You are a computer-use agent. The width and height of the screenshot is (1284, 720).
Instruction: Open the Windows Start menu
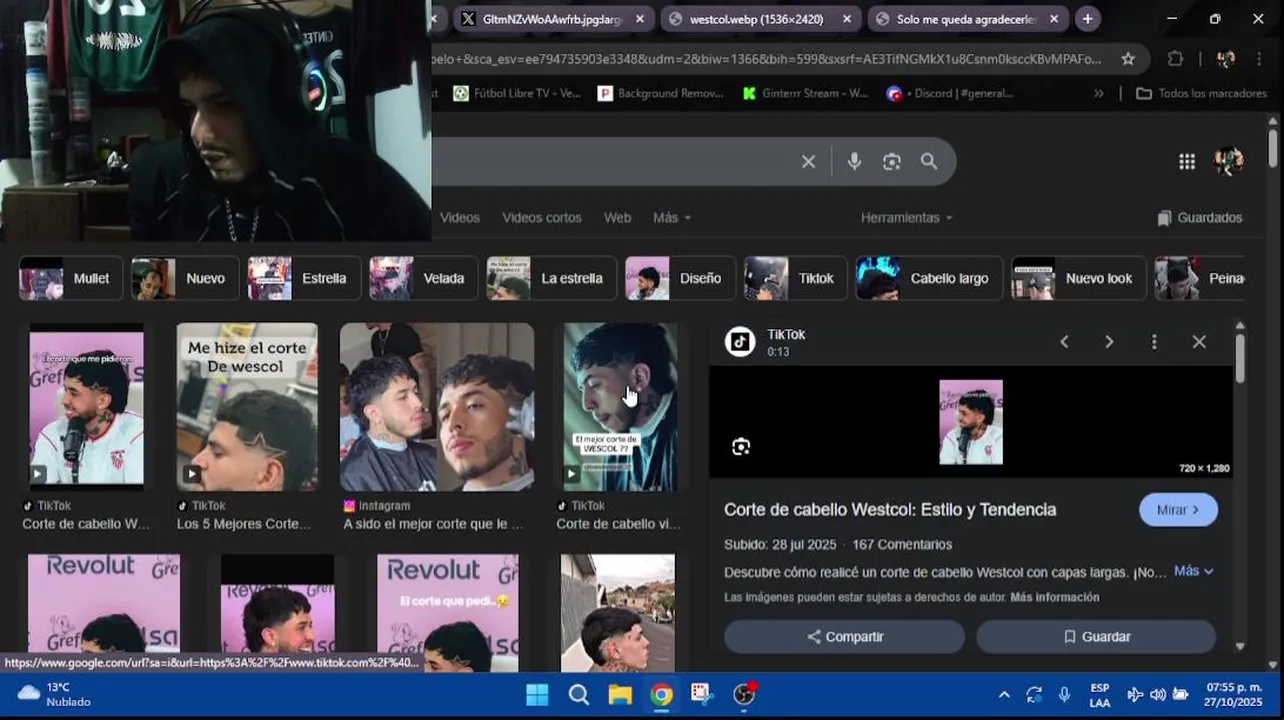tap(537, 695)
